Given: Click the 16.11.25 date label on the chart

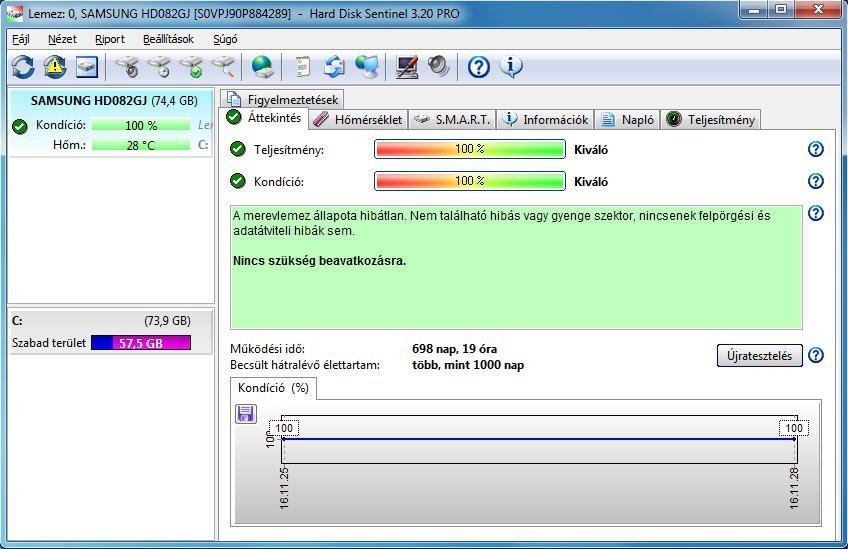Looking at the screenshot, I should coord(284,488).
